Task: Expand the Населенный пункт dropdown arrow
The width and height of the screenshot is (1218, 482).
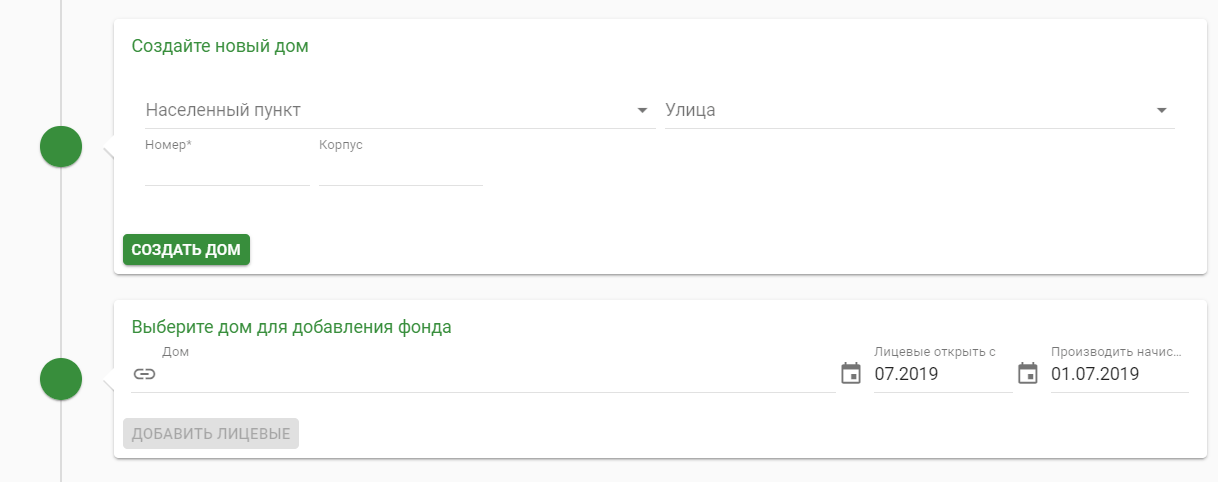Action: click(643, 110)
